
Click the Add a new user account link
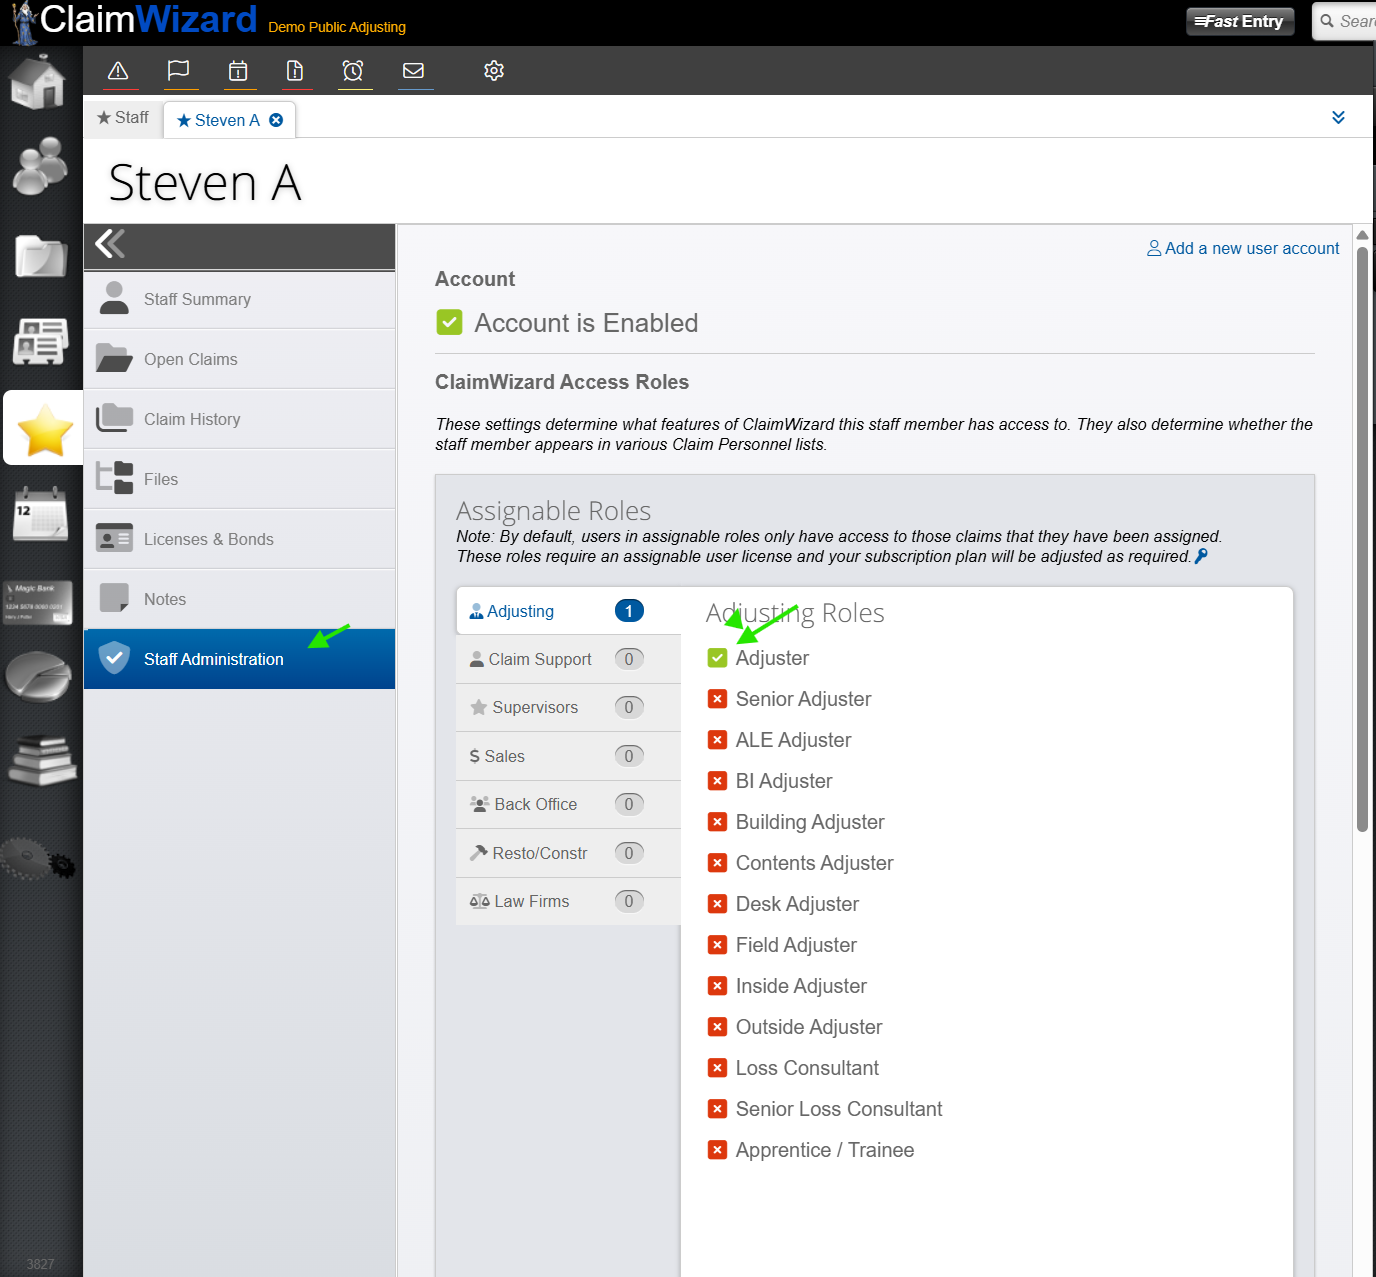[1243, 248]
